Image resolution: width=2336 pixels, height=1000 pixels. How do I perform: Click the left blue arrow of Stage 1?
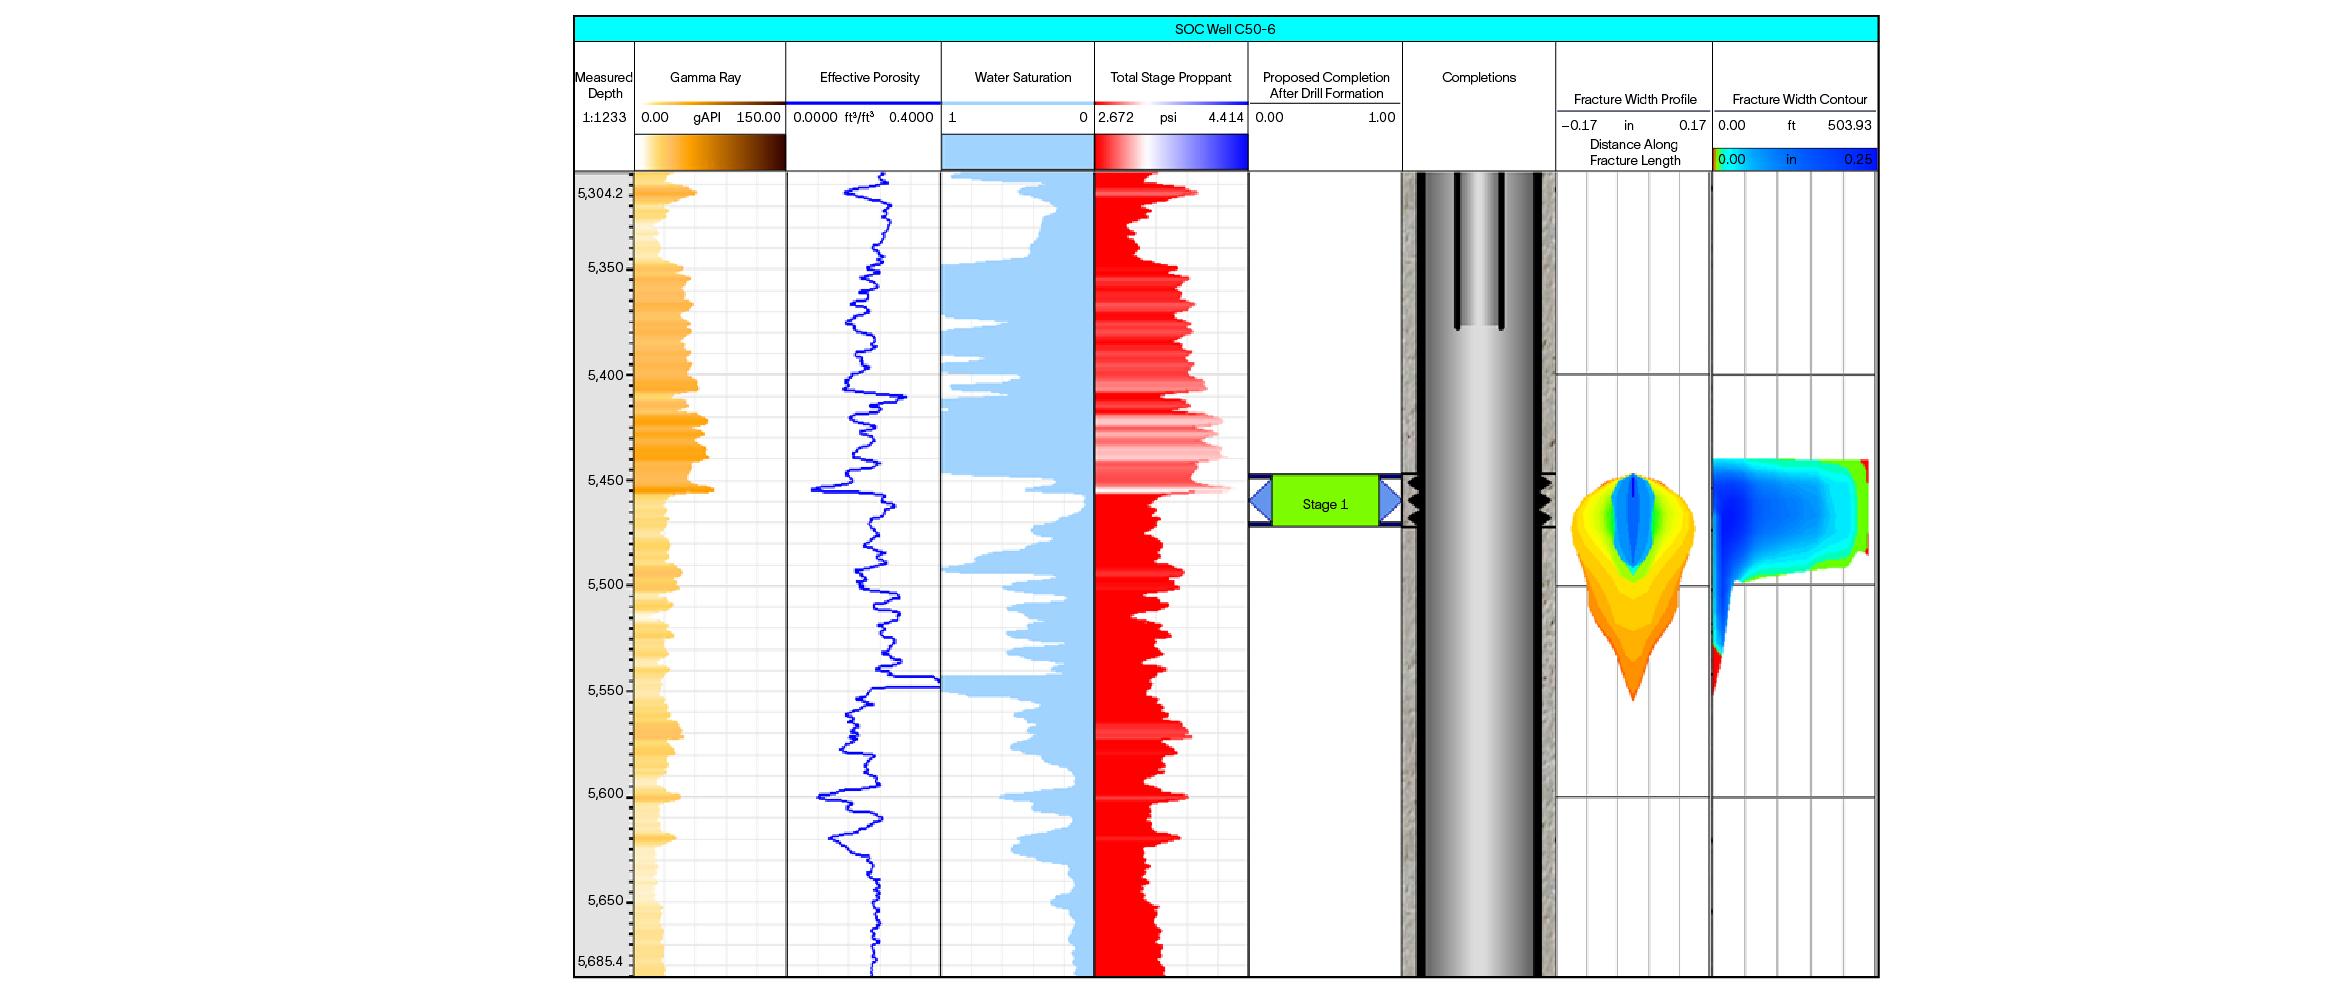(1261, 500)
